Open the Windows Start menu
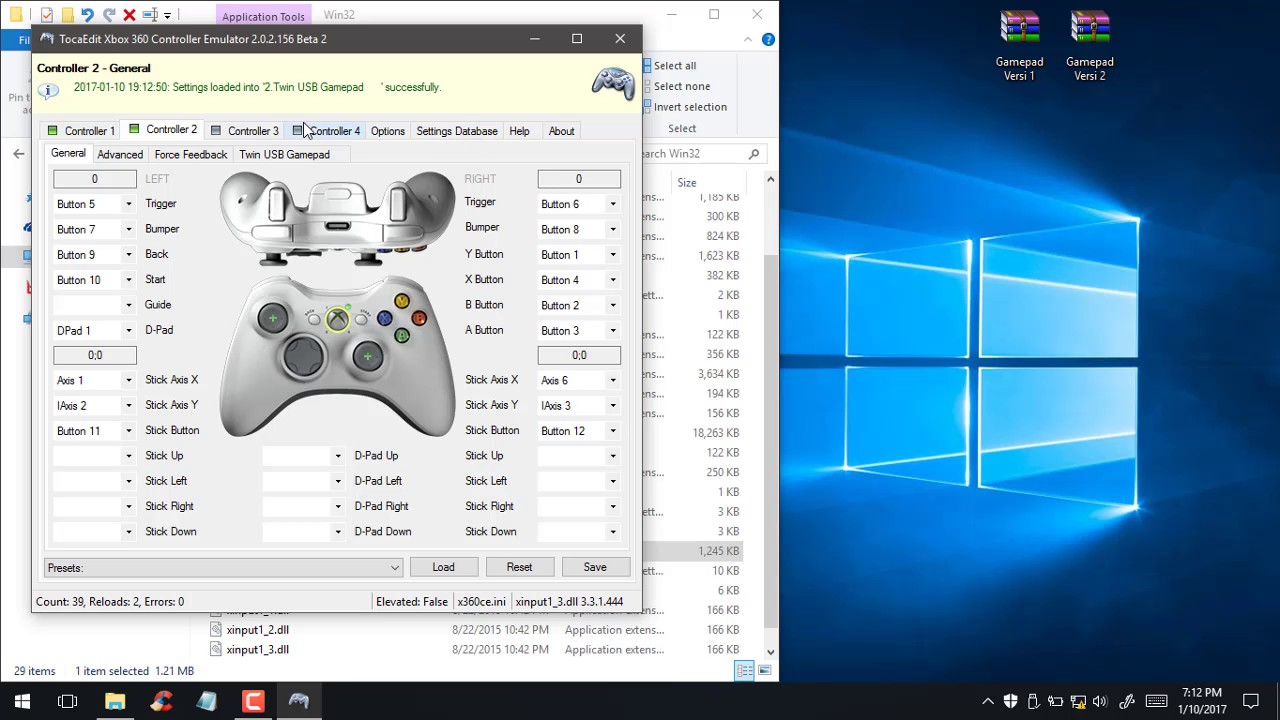 point(22,701)
